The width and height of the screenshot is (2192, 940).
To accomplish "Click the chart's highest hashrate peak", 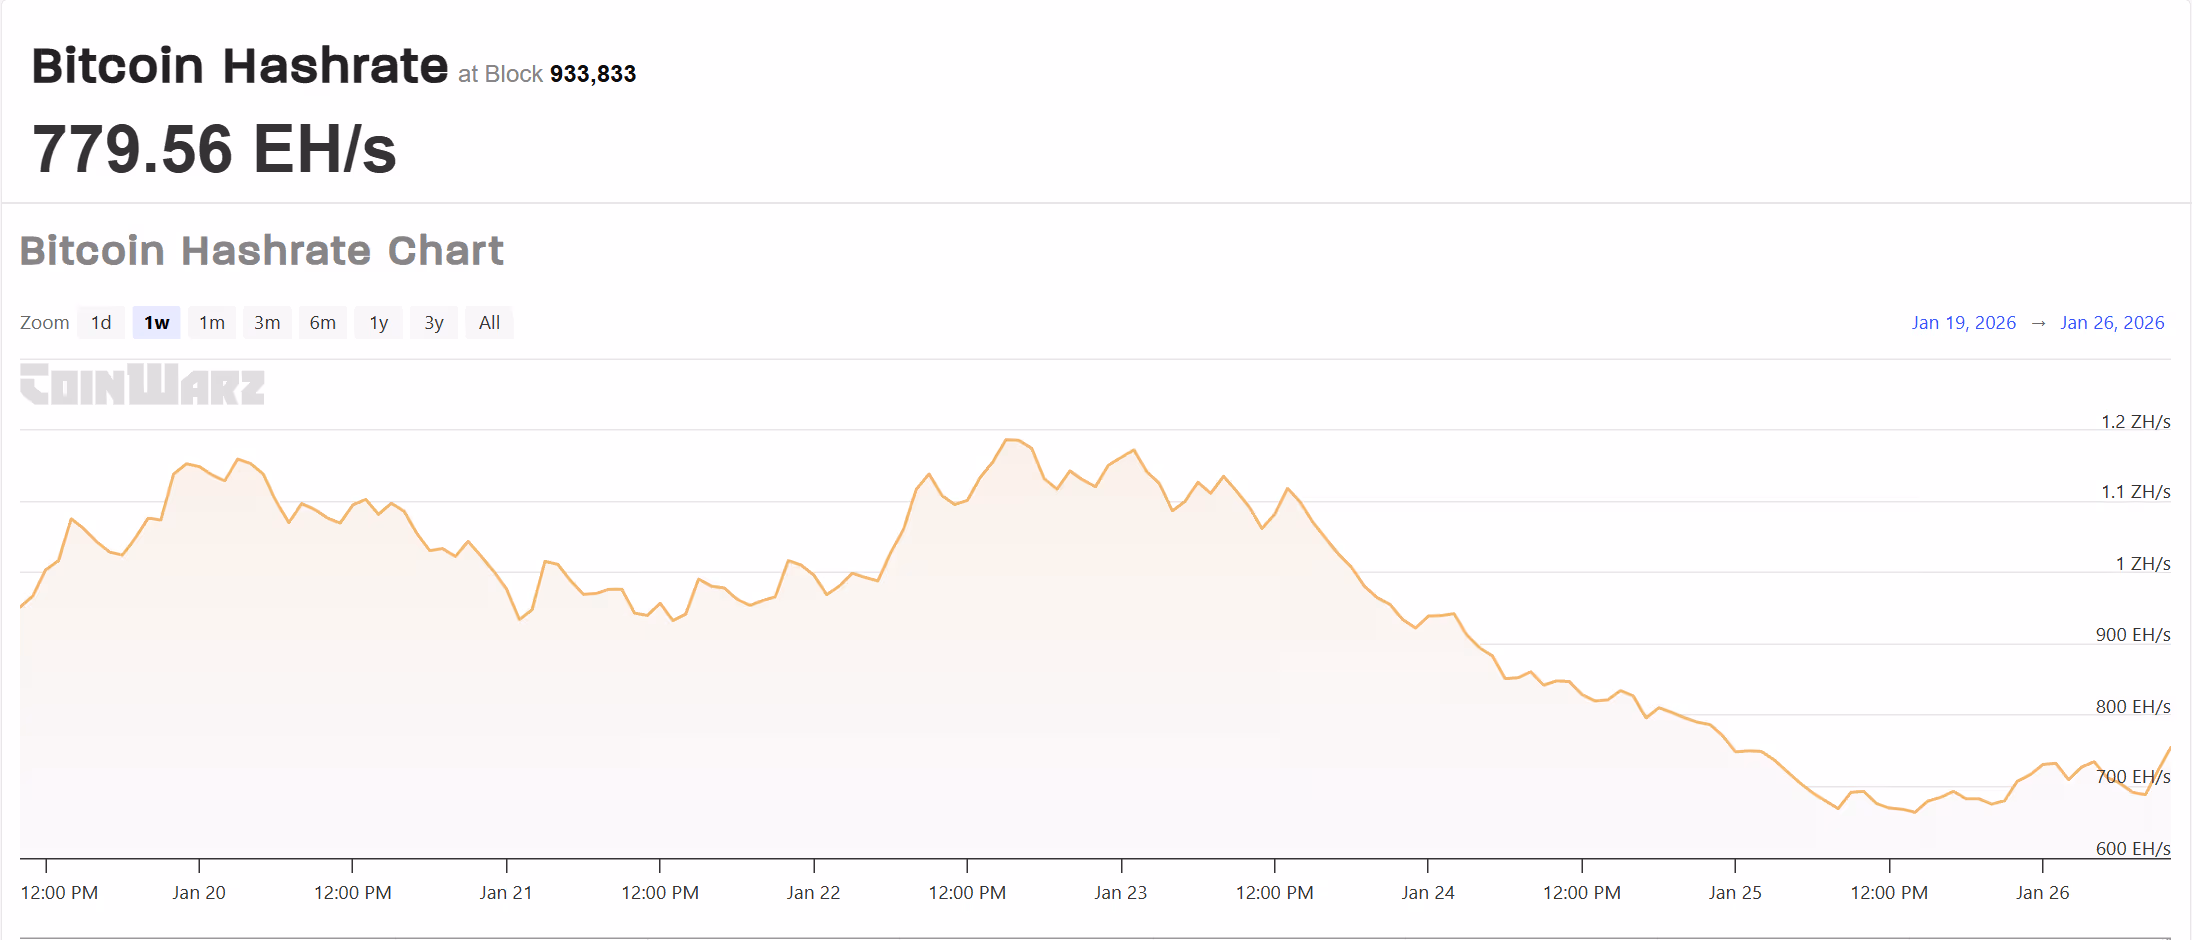I will click(1011, 440).
